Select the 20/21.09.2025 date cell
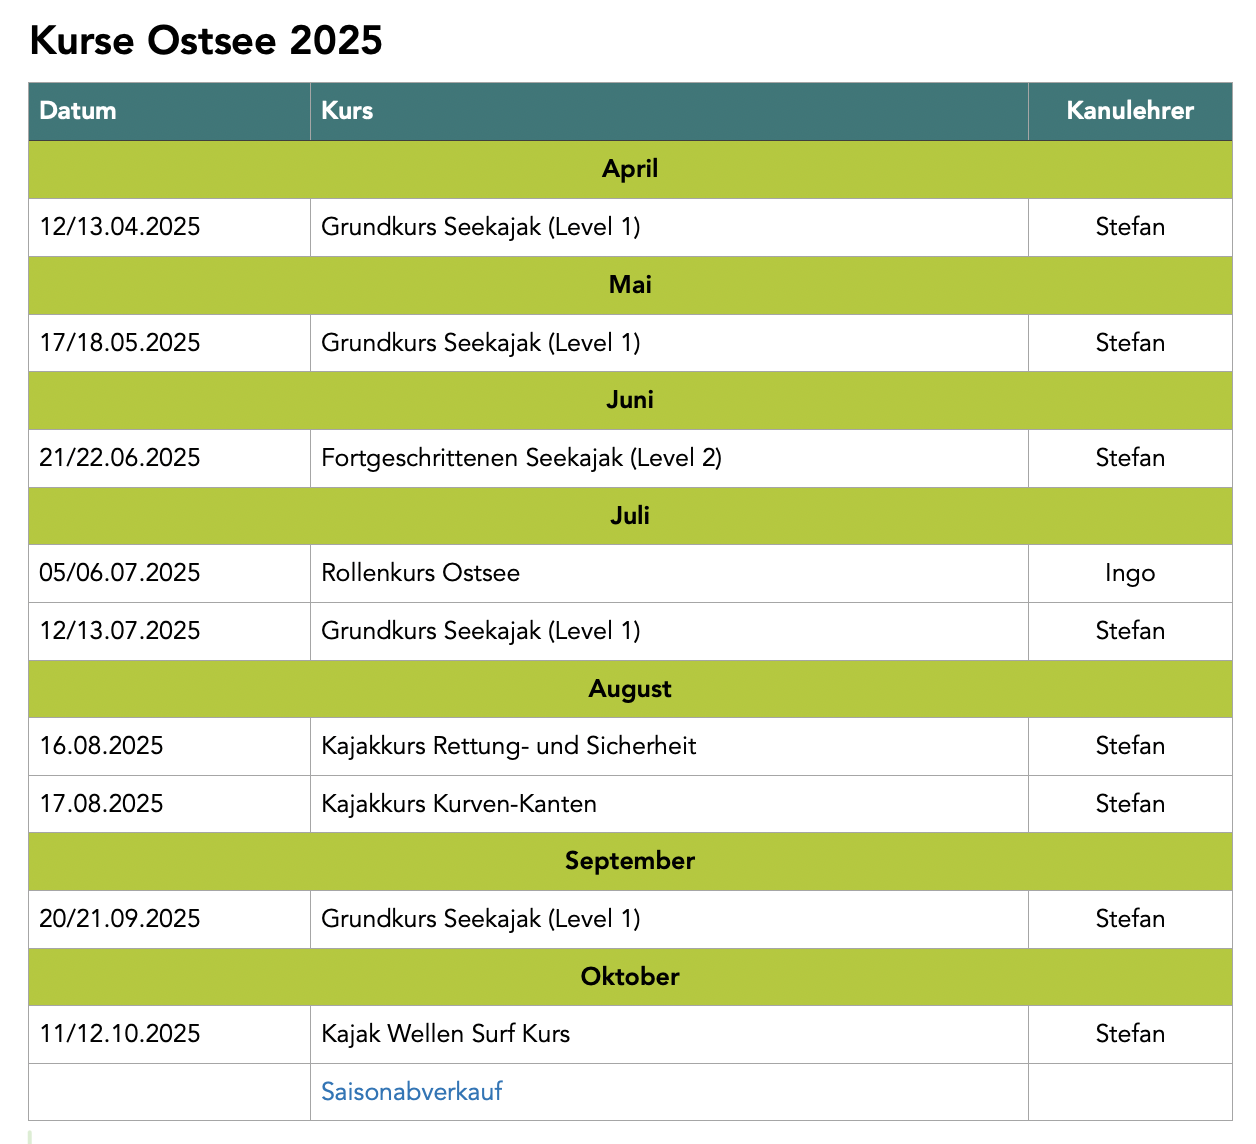The image size is (1256, 1144). click(x=120, y=919)
